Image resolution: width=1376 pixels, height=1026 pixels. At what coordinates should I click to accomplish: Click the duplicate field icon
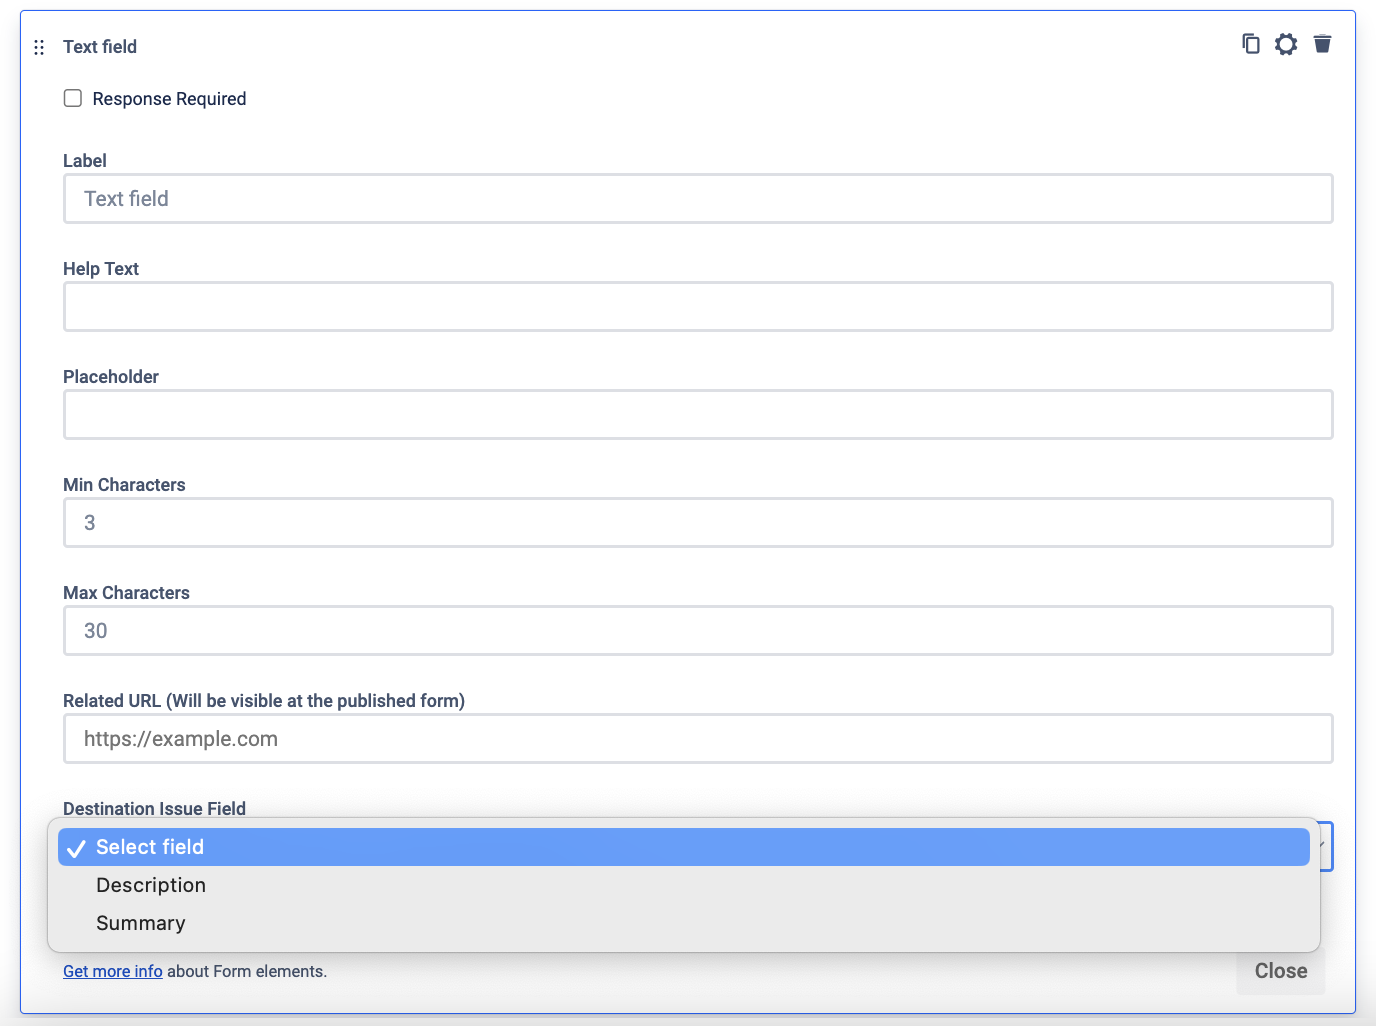tap(1250, 44)
